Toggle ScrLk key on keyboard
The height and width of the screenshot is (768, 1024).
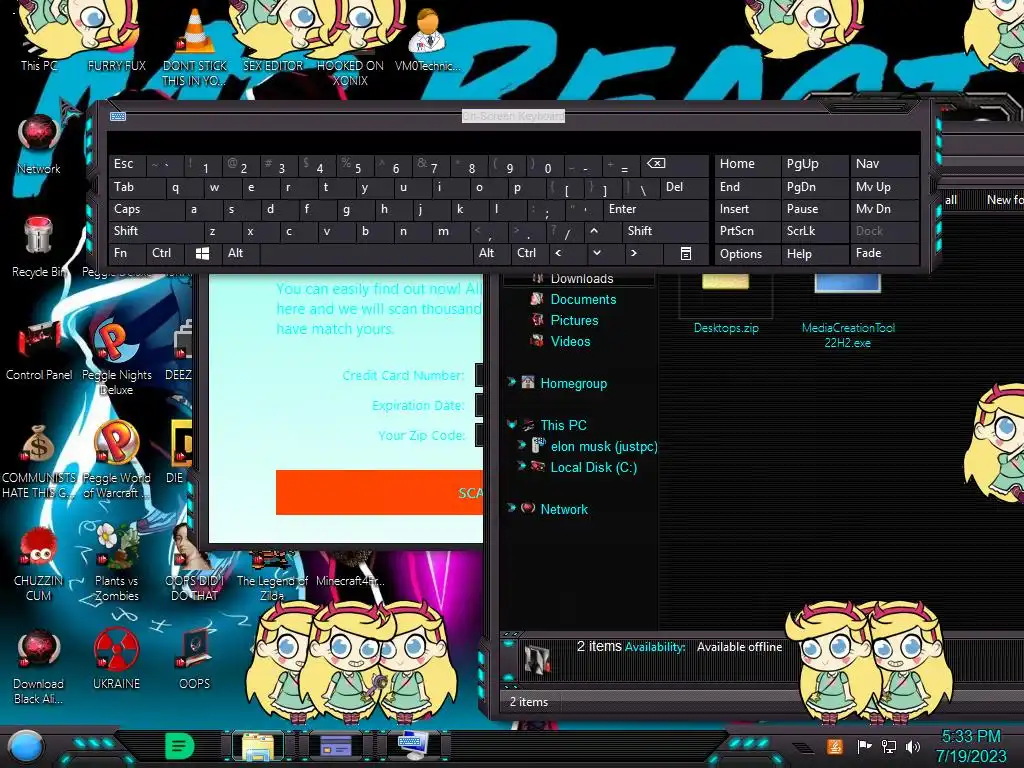tap(814, 231)
